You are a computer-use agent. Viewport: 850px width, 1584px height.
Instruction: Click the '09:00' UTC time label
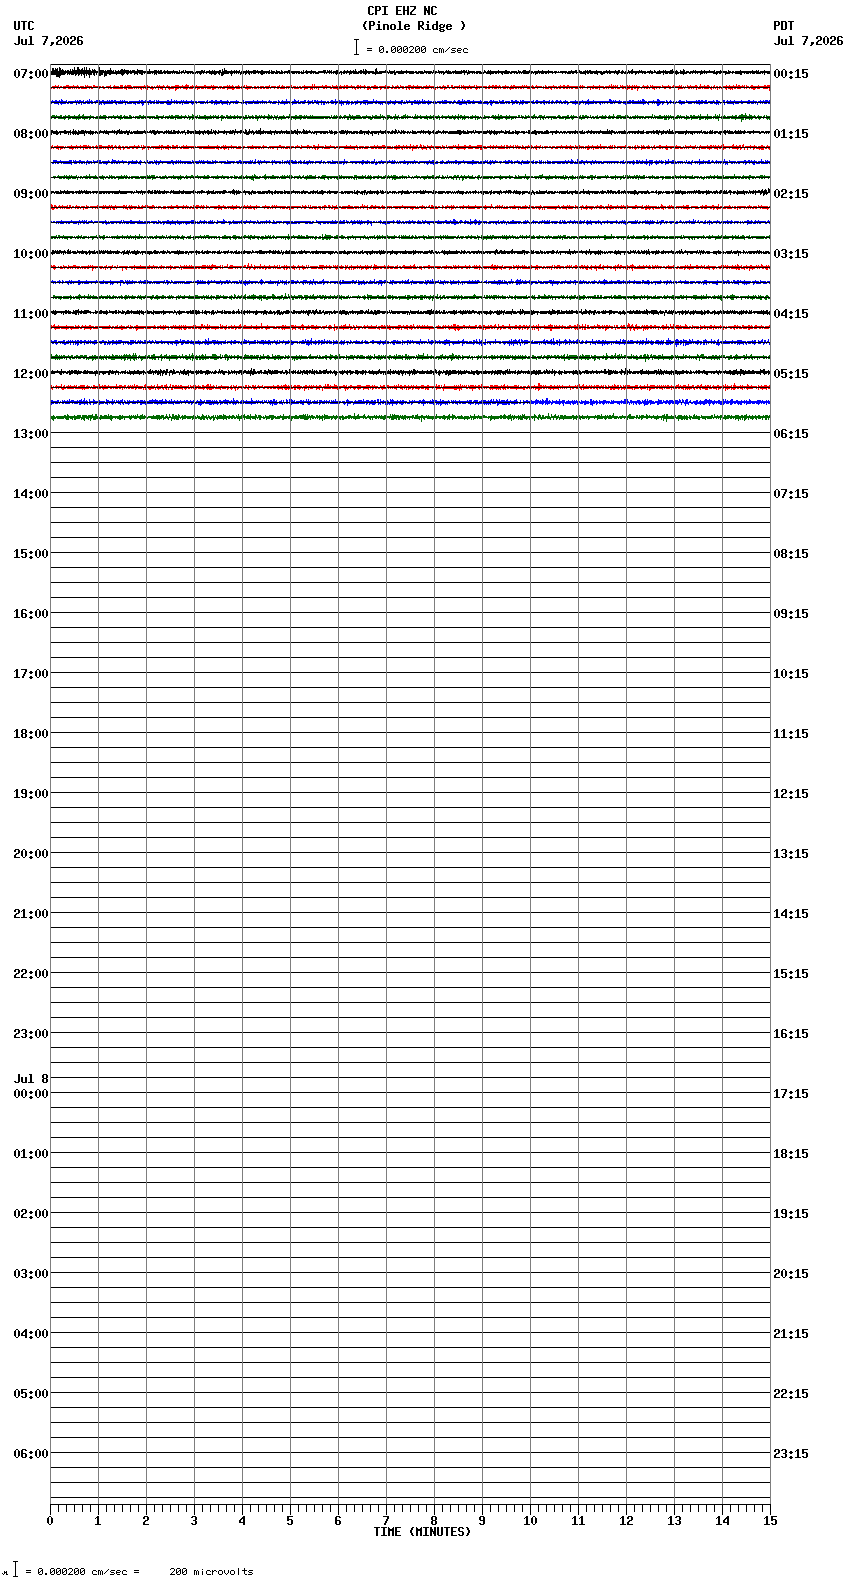pyautogui.click(x=31, y=194)
